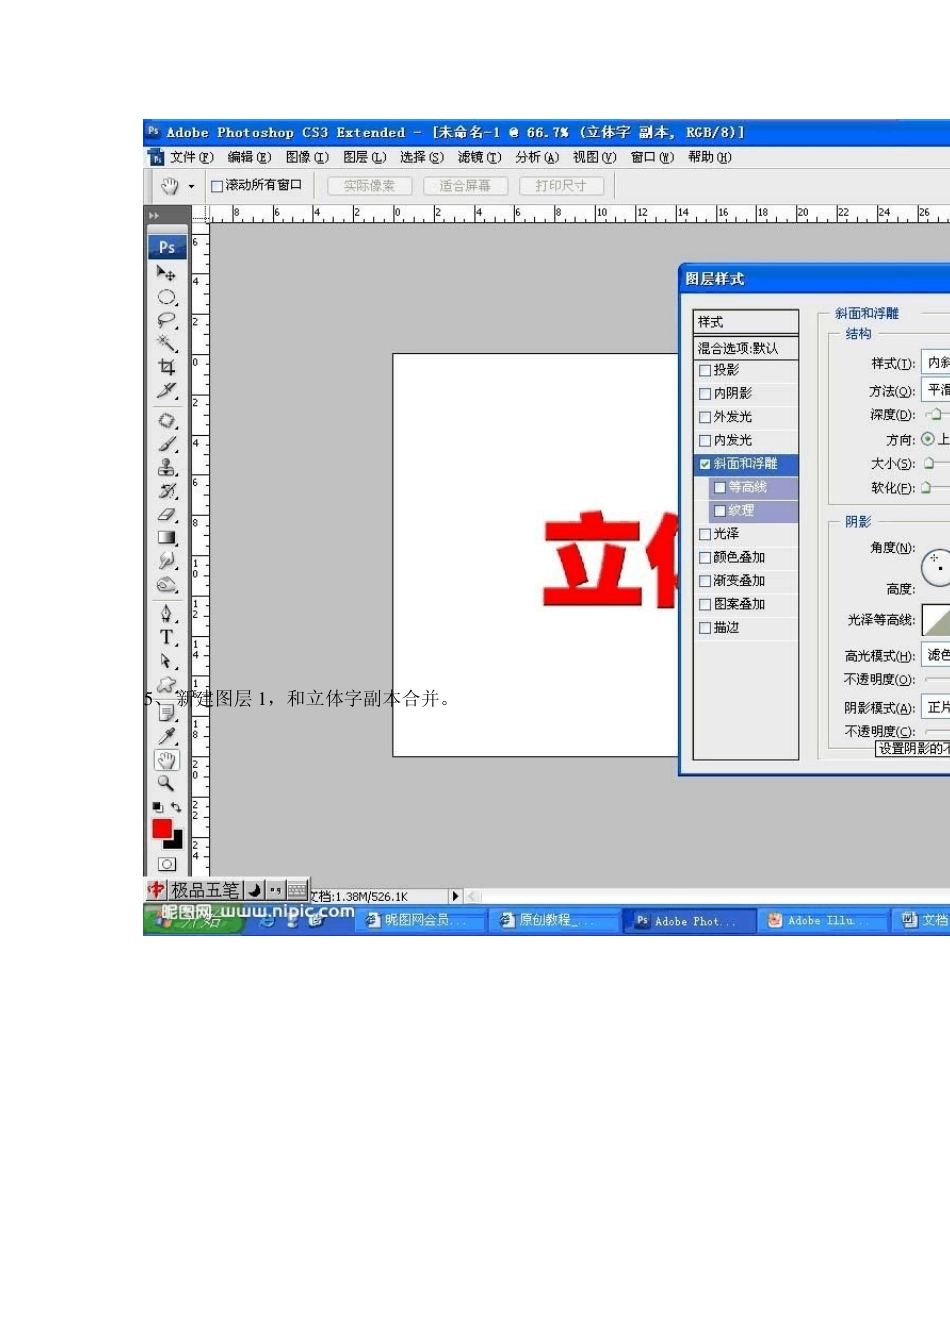This screenshot has width=950, height=1344.
Task: Click the swap foreground/background colors arrow
Action: point(176,807)
